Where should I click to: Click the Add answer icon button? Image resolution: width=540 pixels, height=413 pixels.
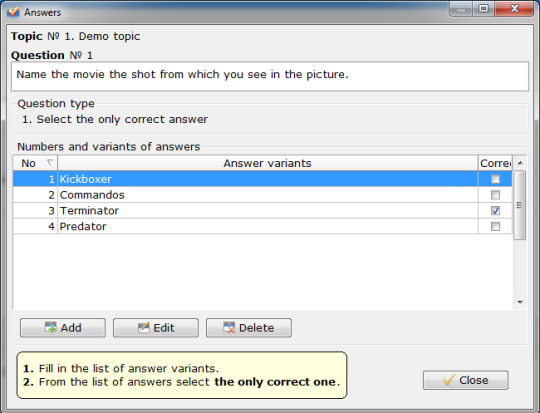point(63,328)
